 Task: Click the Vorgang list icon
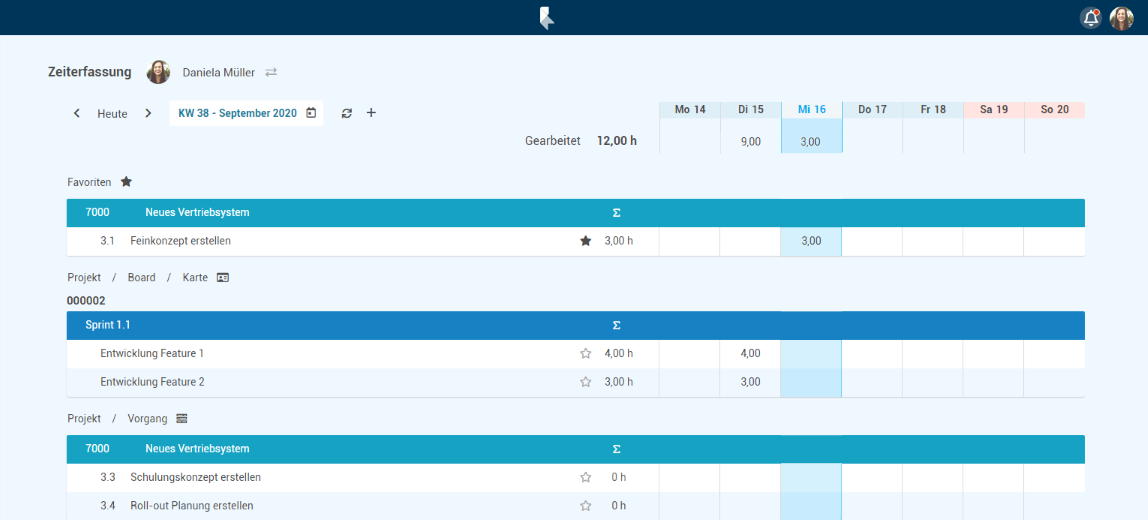click(182, 419)
